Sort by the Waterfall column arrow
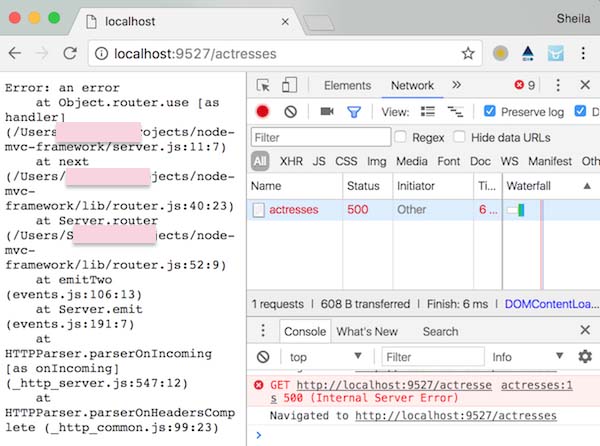 pyautogui.click(x=587, y=186)
